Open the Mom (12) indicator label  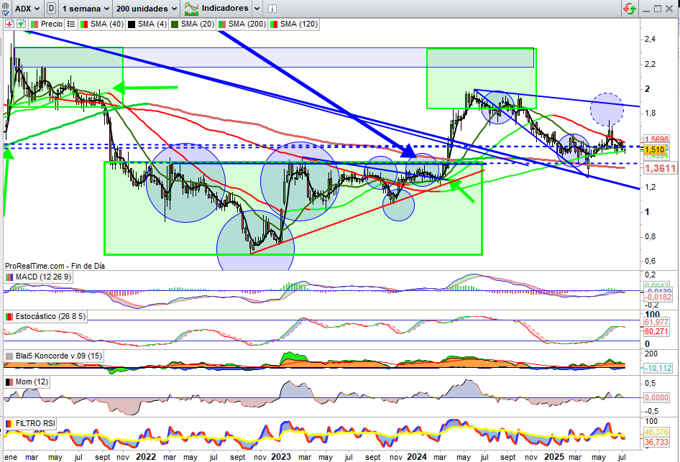[x=32, y=382]
